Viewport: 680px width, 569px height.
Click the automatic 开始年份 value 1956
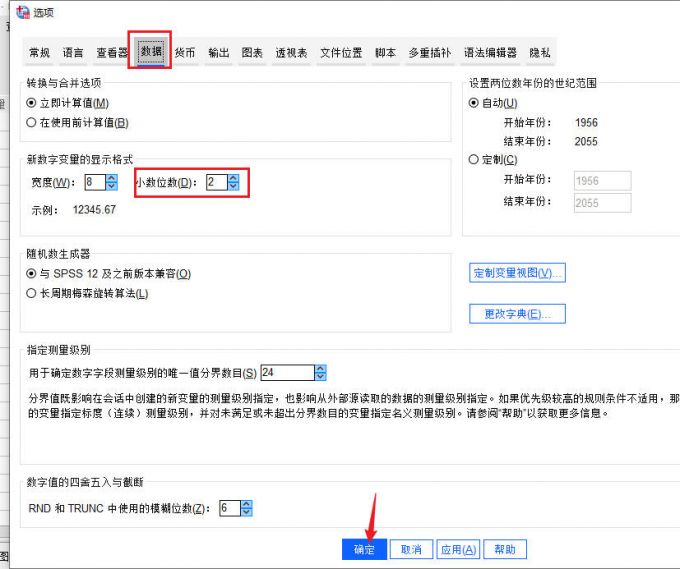[x=586, y=123]
